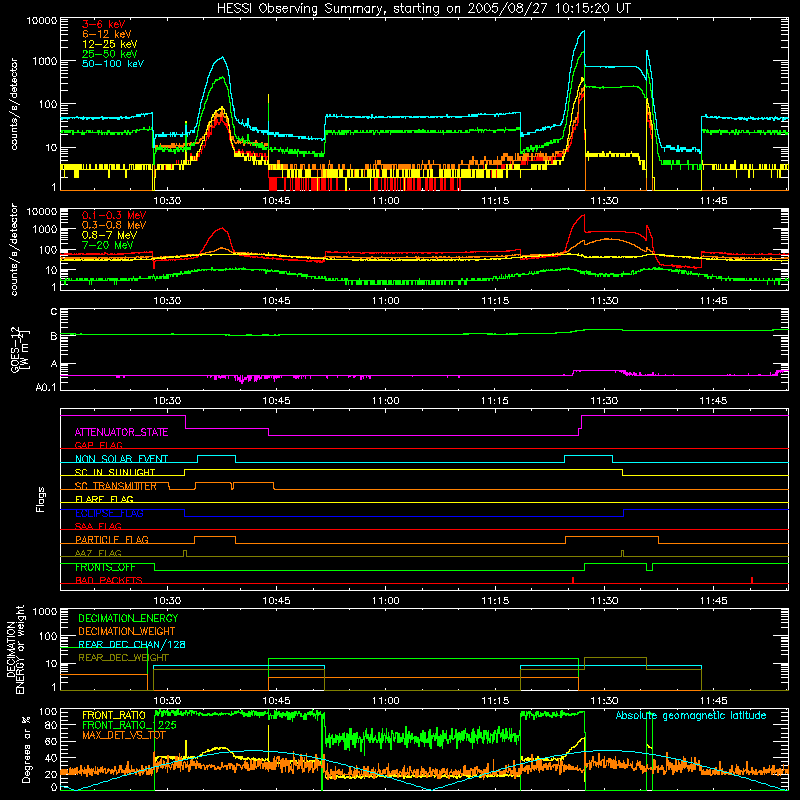The image size is (800, 800).
Task: Click the FRONT_RATIO legend label
Action: coord(114,715)
